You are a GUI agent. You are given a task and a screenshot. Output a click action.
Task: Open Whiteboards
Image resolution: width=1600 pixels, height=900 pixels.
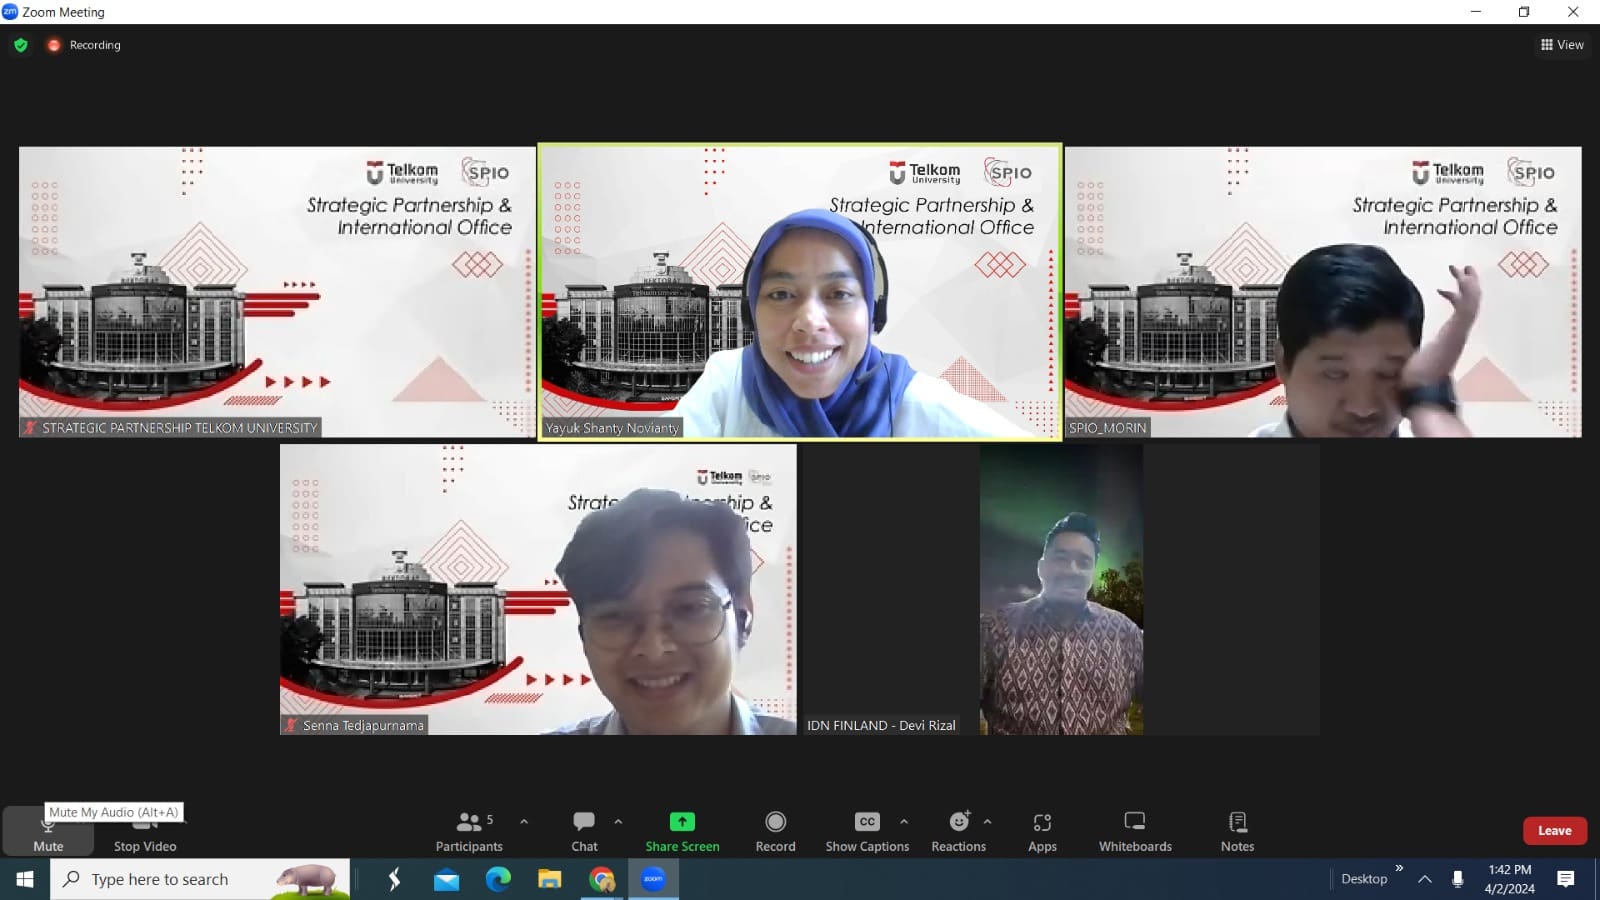(1135, 831)
